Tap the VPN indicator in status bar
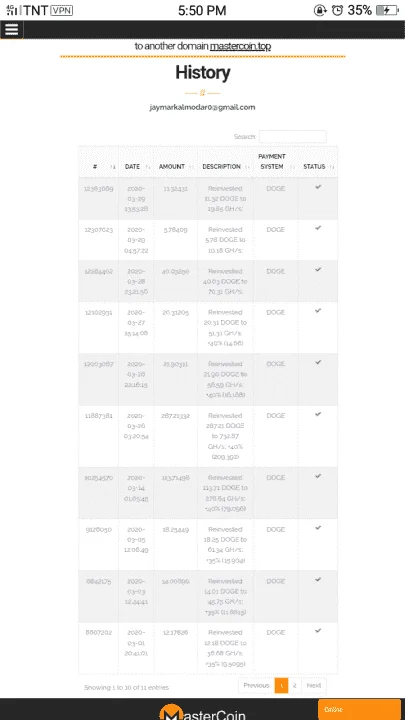The width and height of the screenshot is (405, 720). click(62, 10)
